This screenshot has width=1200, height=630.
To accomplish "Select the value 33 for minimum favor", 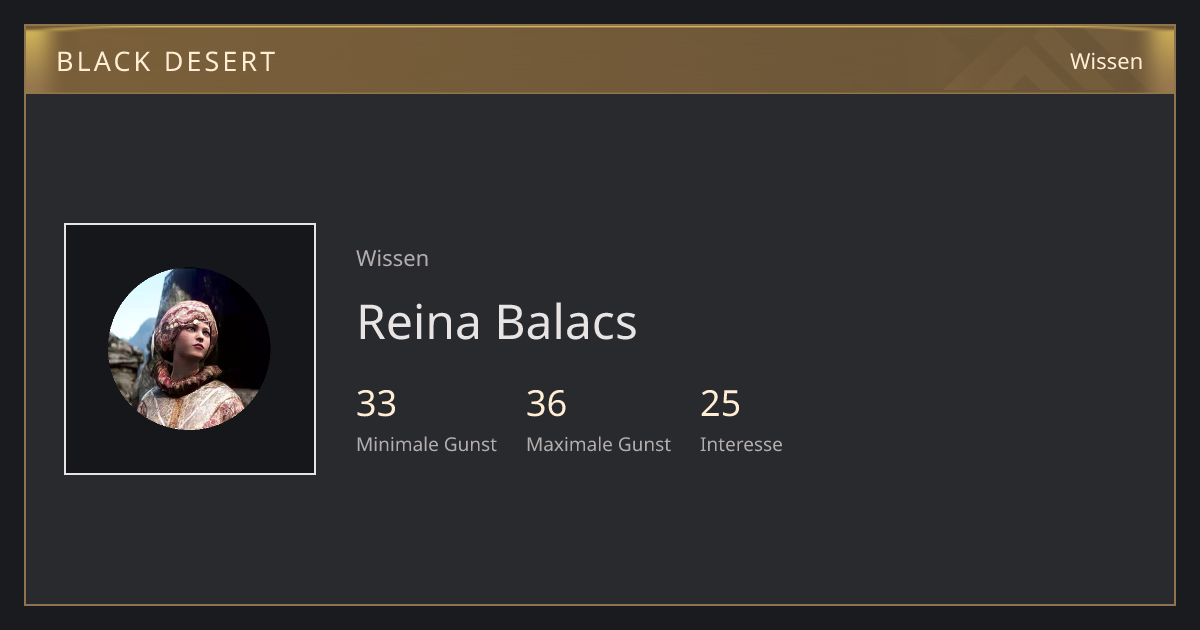I will tap(376, 404).
